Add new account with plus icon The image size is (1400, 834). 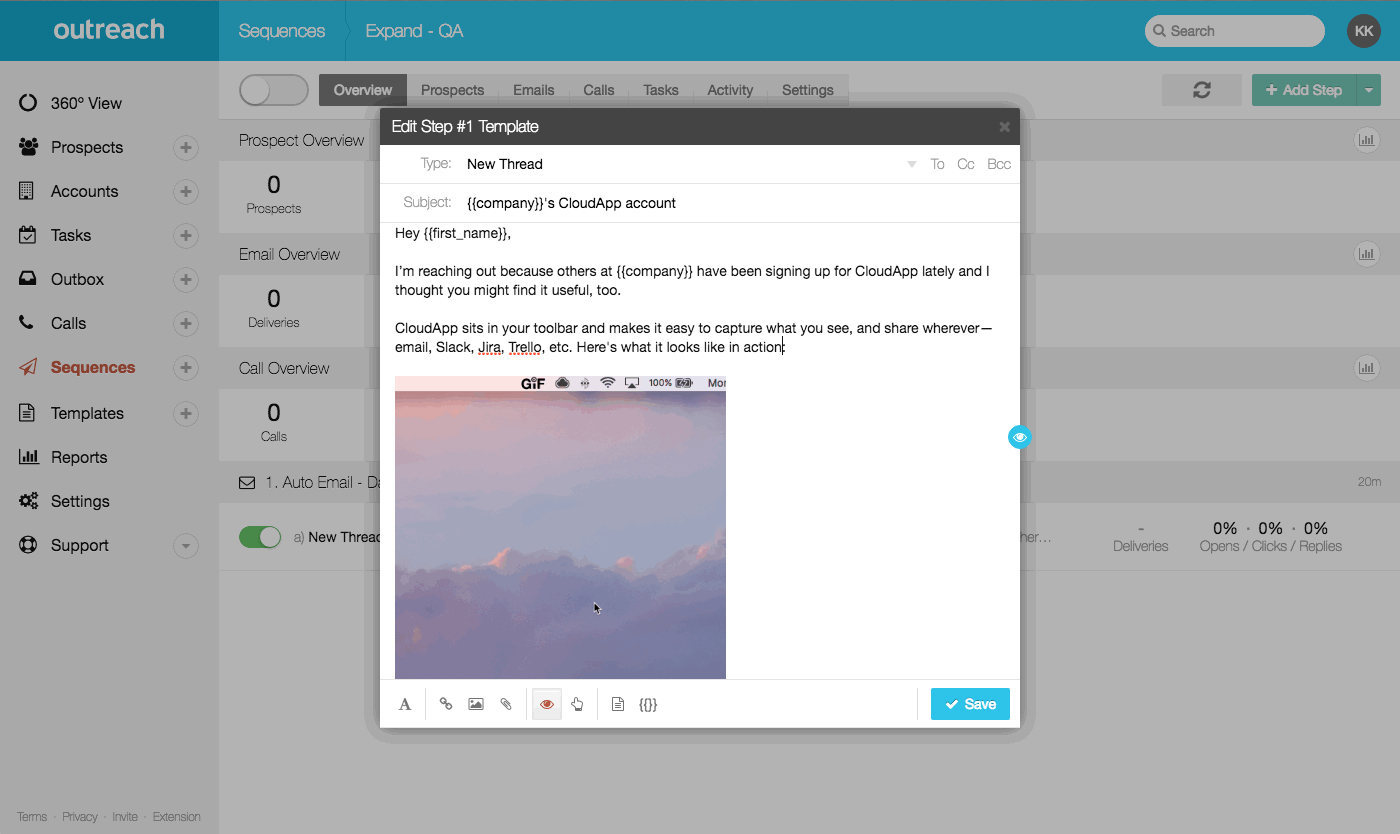coord(185,192)
